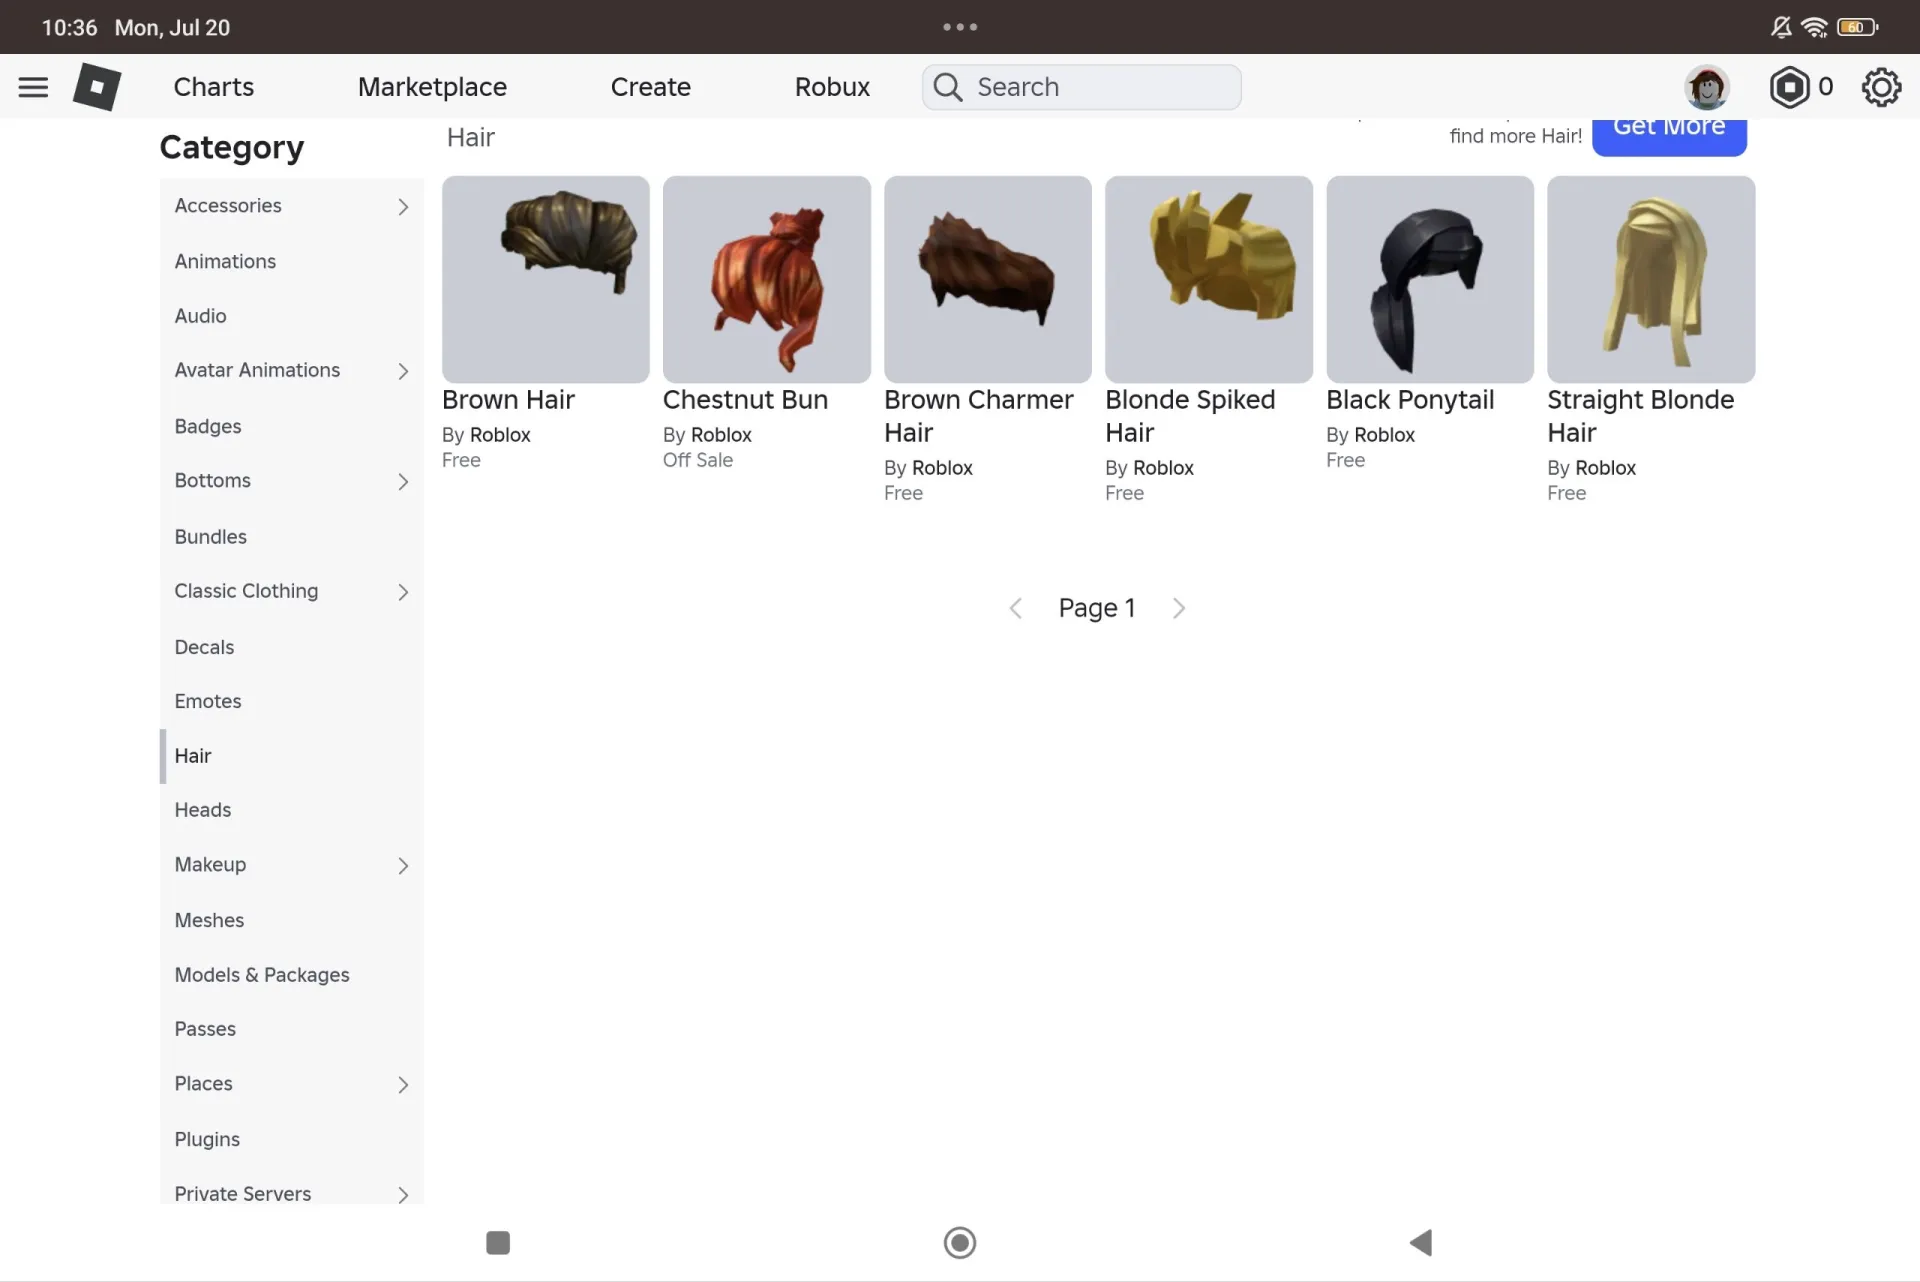The width and height of the screenshot is (1920, 1282).
Task: Open Roblox creator link under Brown Hair
Action: point(500,435)
